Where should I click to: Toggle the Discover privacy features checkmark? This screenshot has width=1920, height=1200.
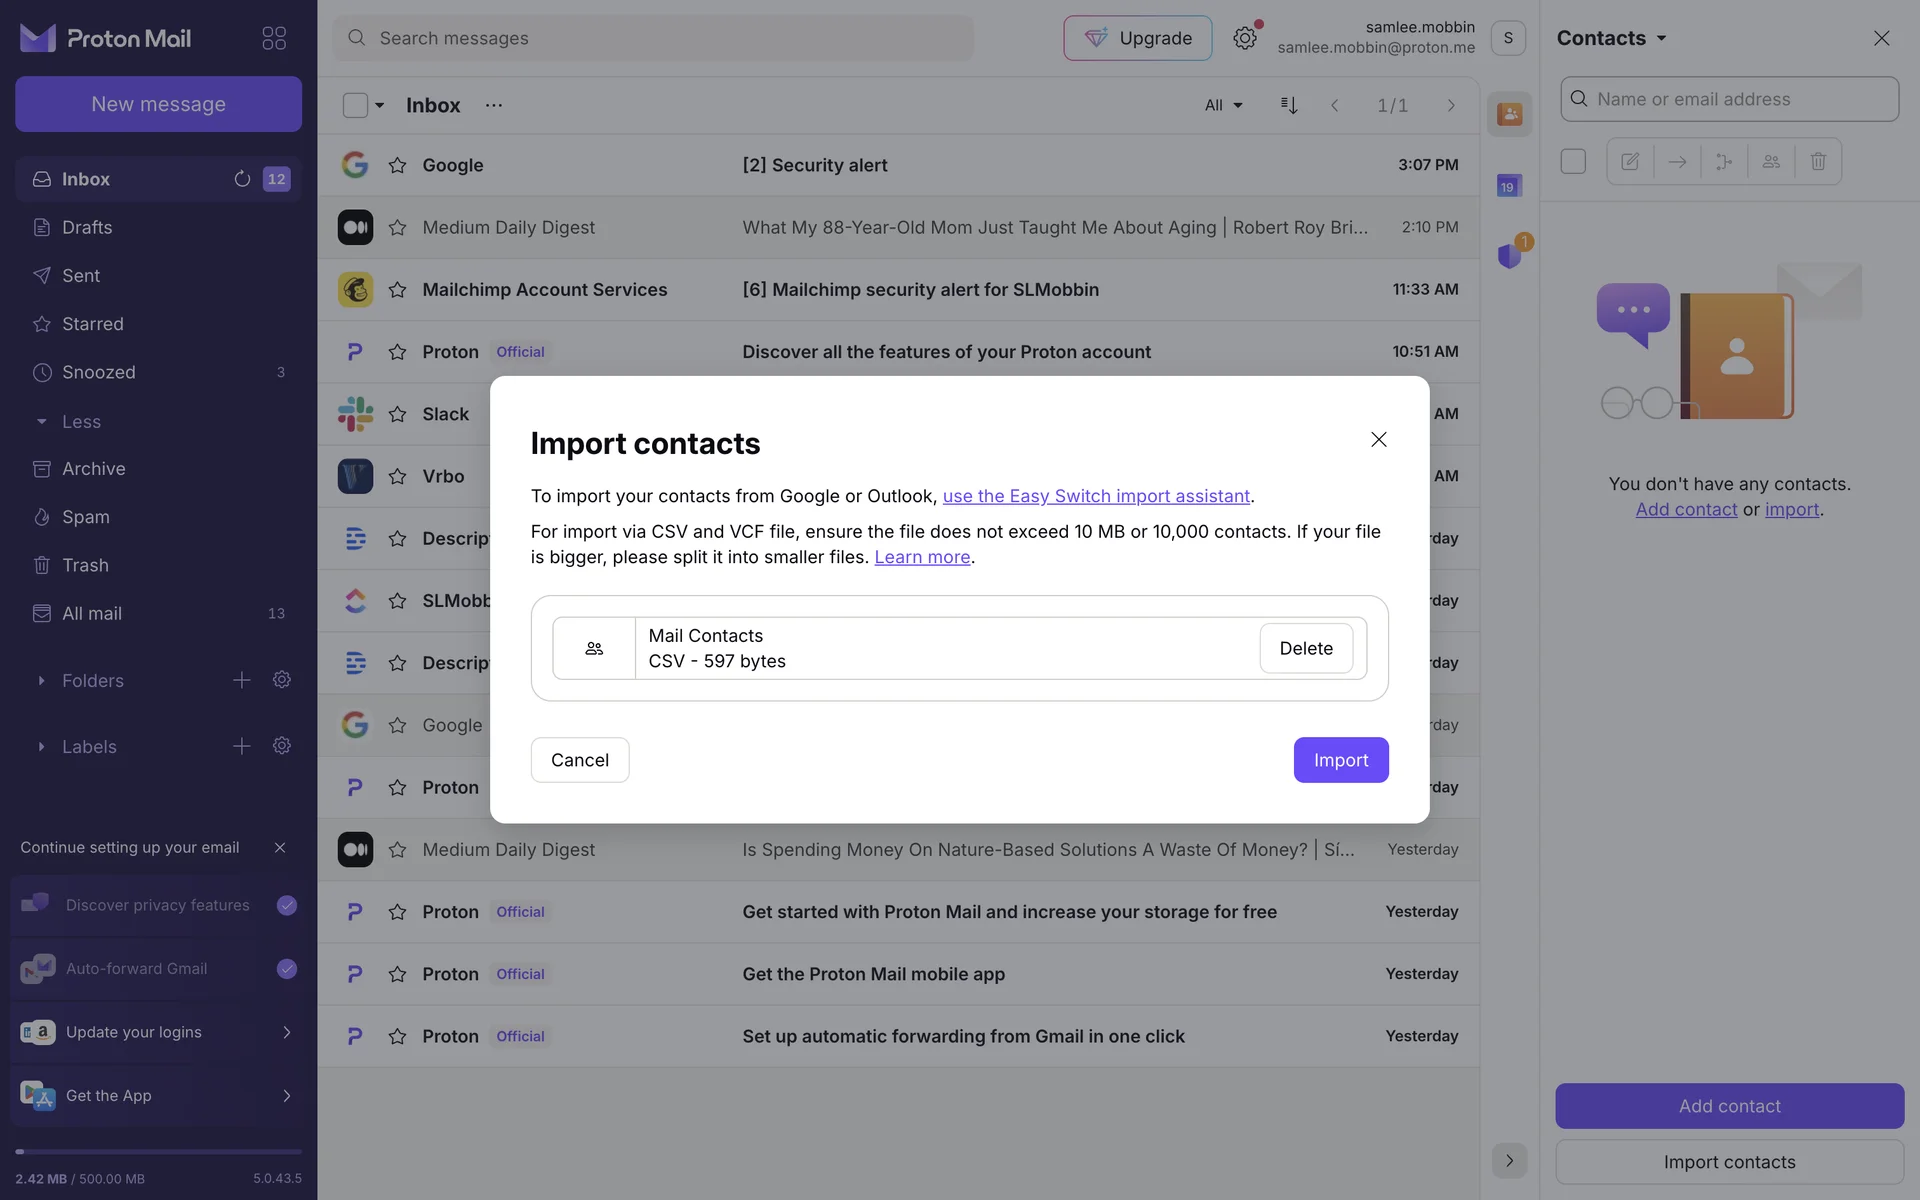point(287,905)
